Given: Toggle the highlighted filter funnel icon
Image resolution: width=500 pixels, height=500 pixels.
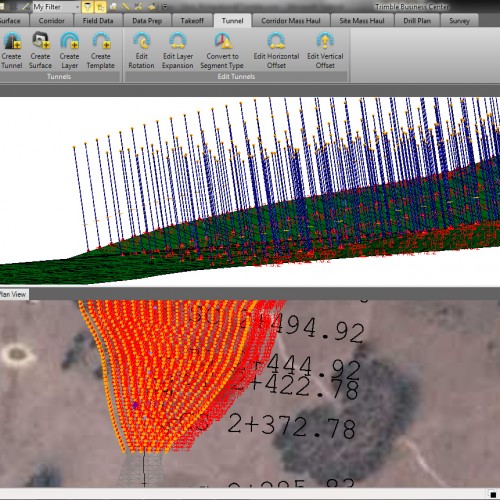Looking at the screenshot, I should pos(88,6).
